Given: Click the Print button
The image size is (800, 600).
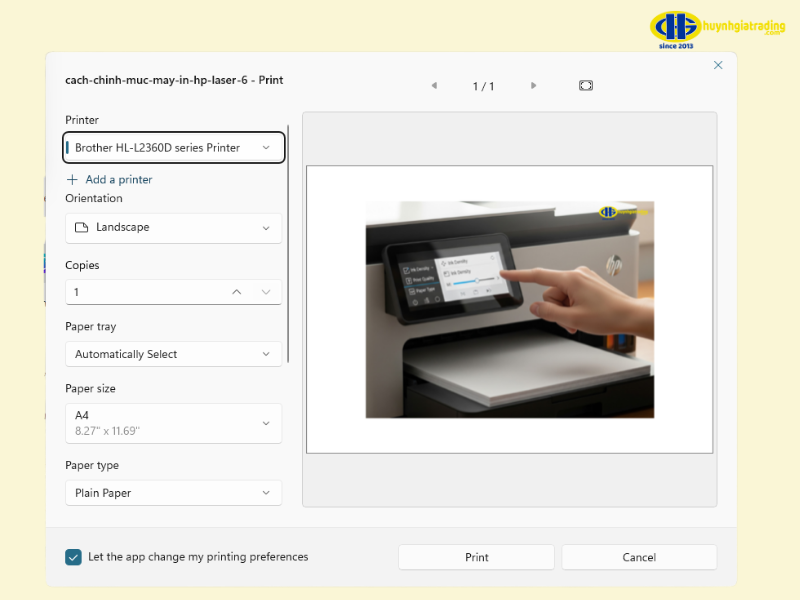Looking at the screenshot, I should [x=476, y=557].
